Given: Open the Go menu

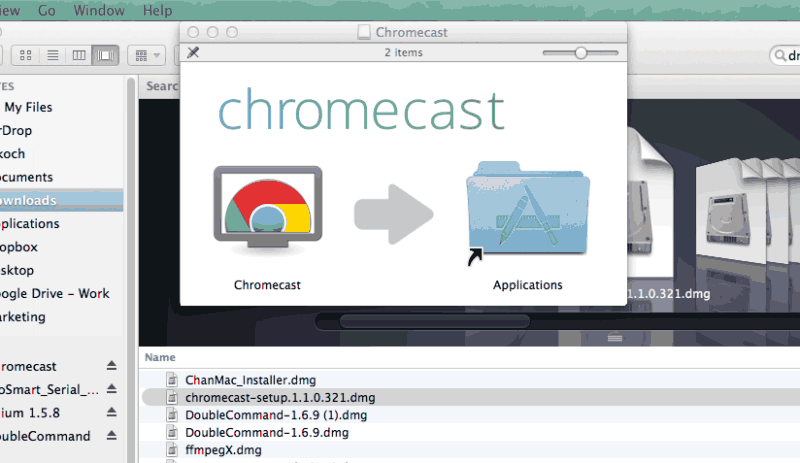Looking at the screenshot, I should click(46, 10).
